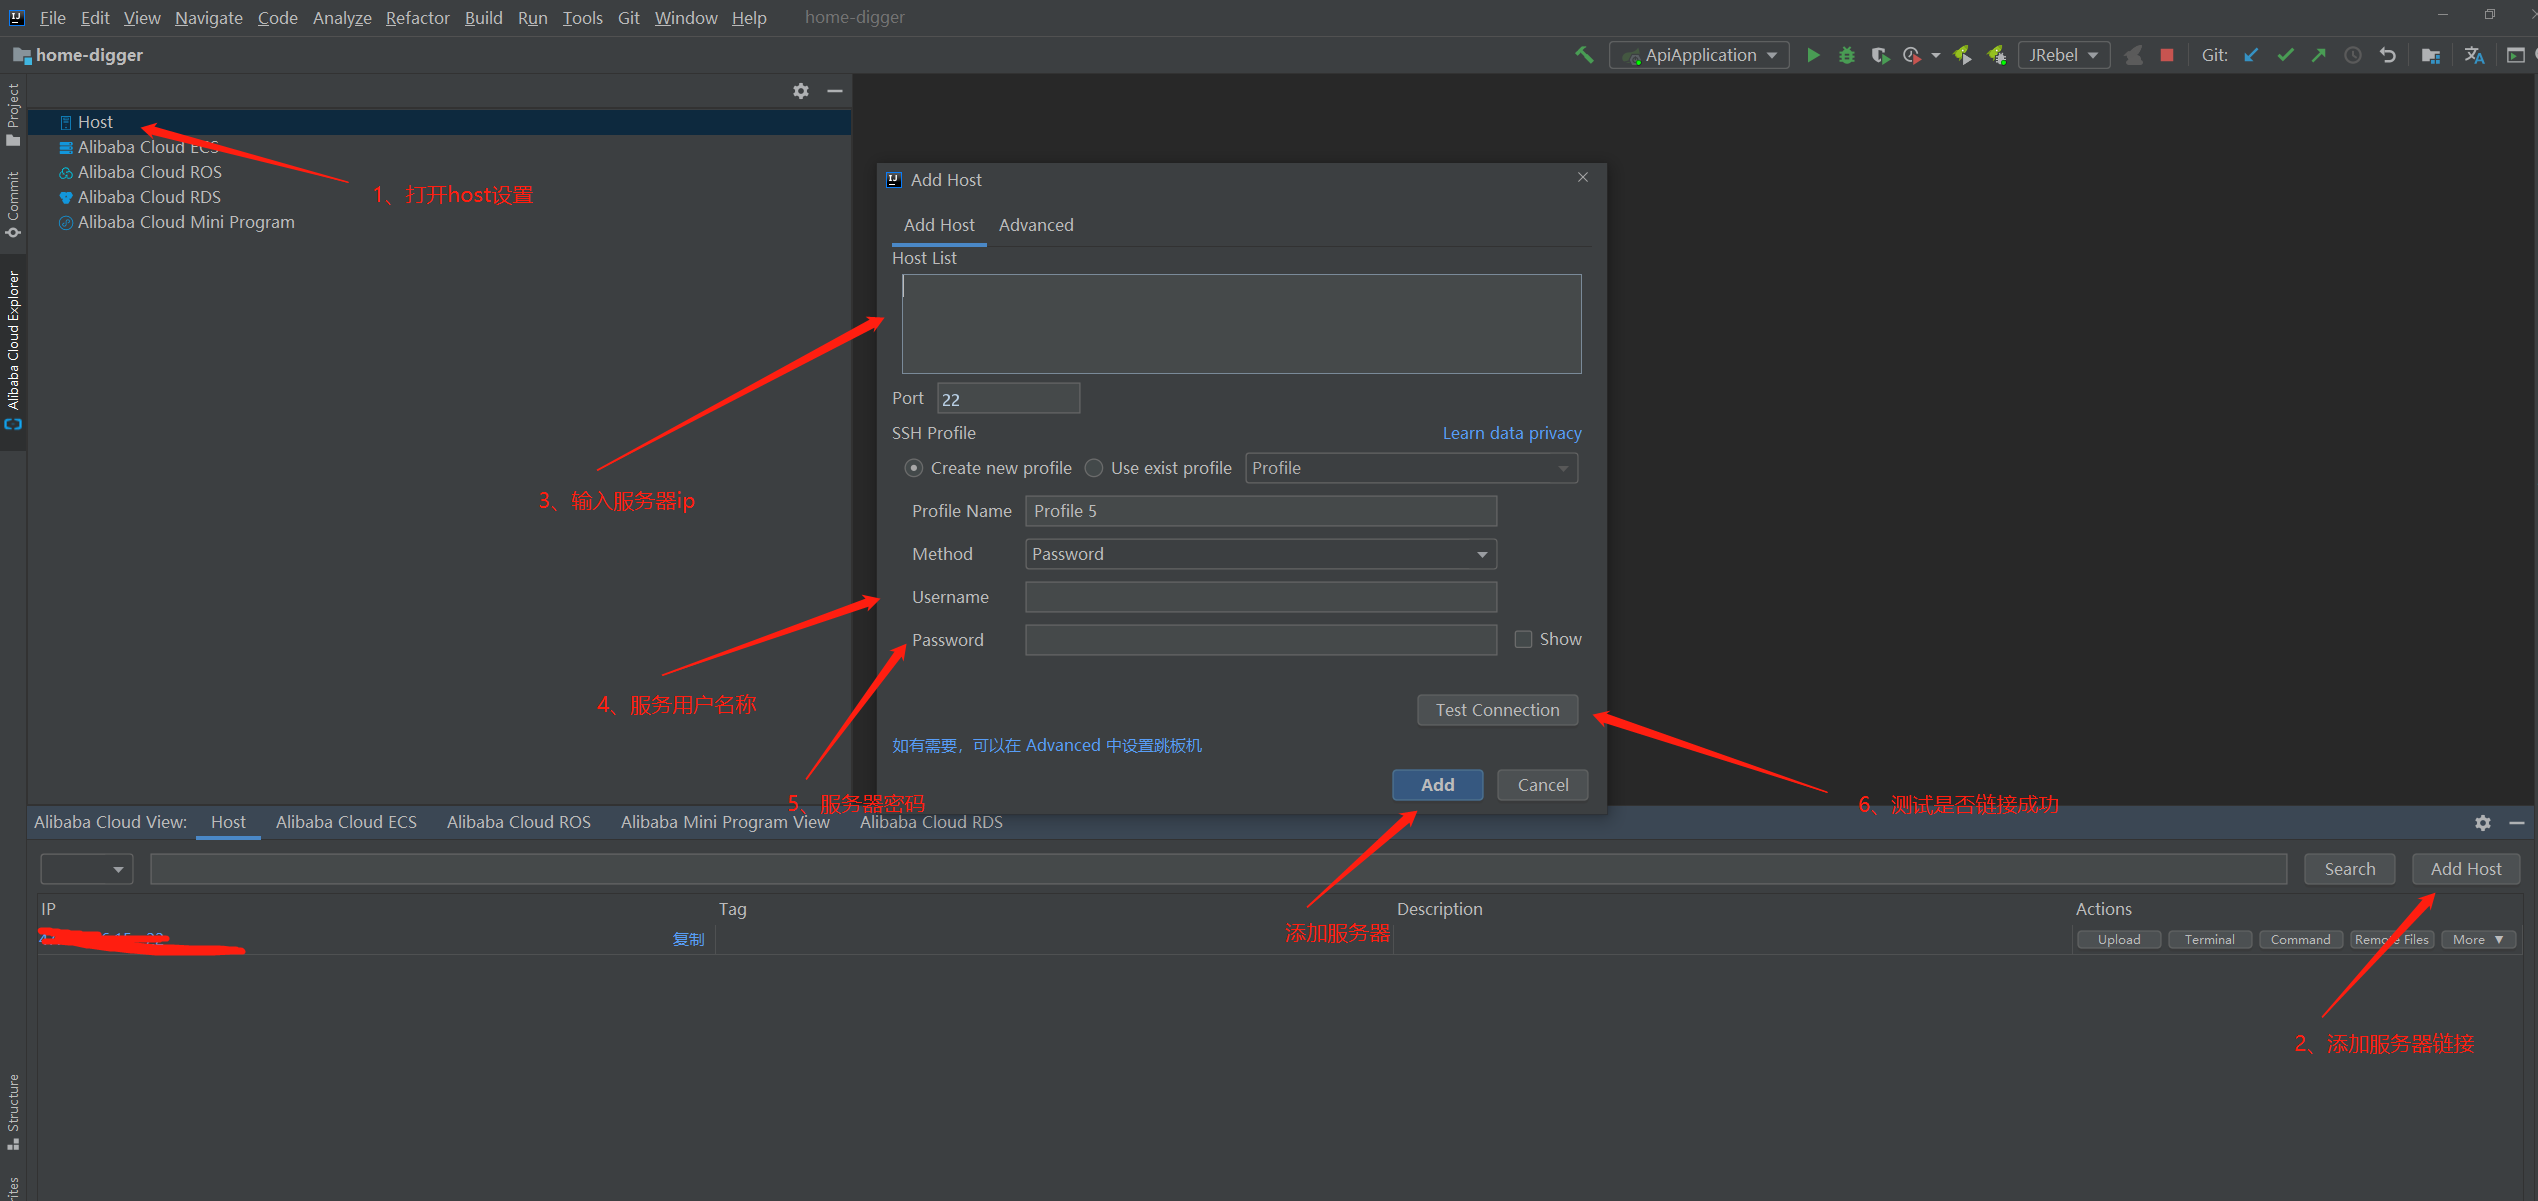Click the translate icon in toolbar
This screenshot has width=2538, height=1201.
pos(2474,55)
